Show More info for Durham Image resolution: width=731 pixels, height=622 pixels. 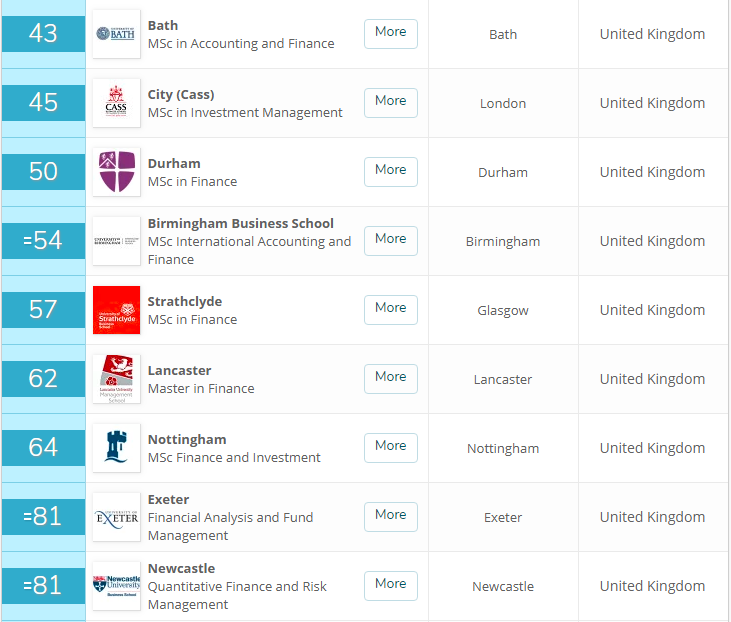pos(390,170)
